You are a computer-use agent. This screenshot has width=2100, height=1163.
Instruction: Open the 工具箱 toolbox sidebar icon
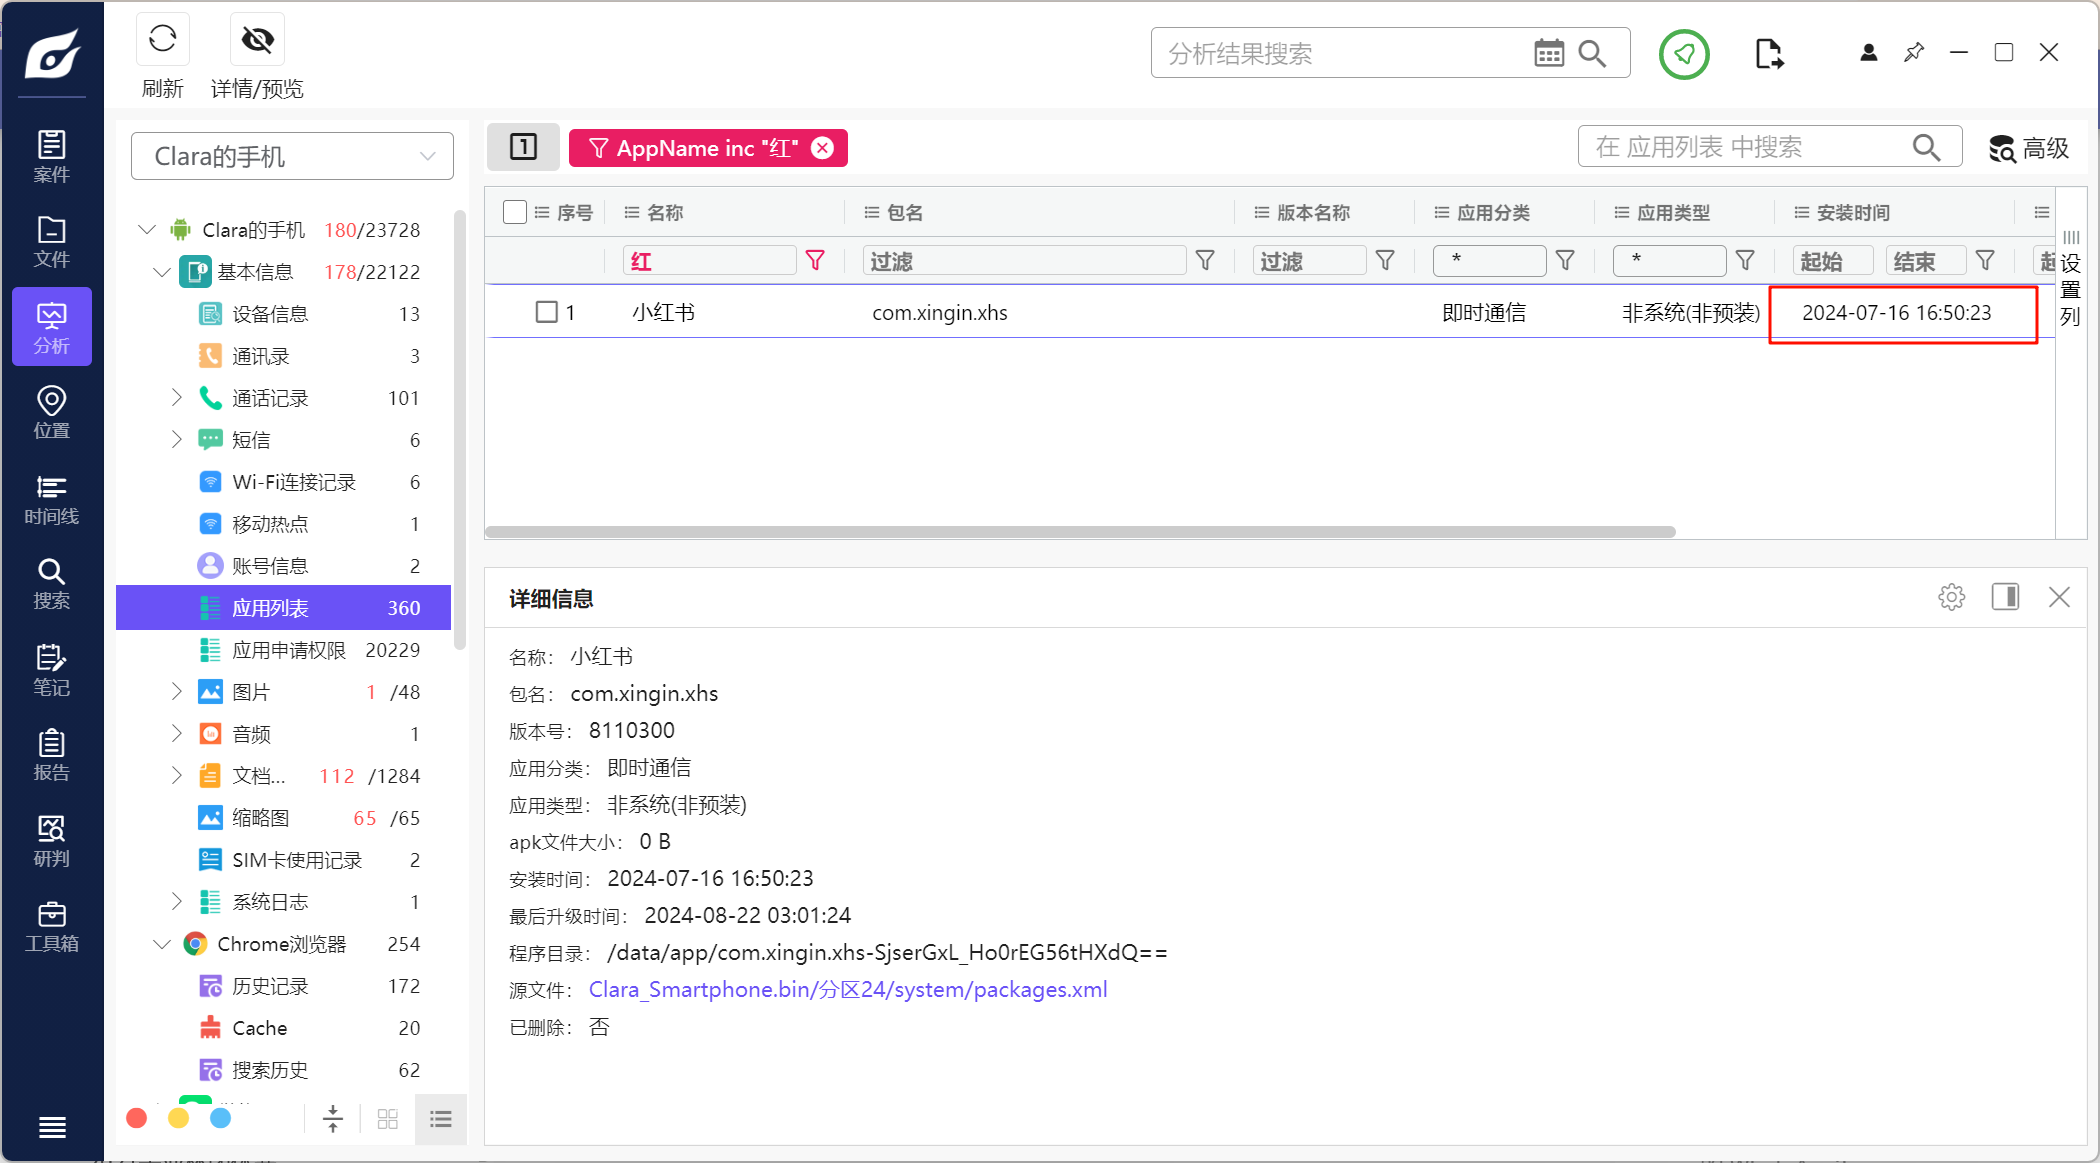[51, 926]
